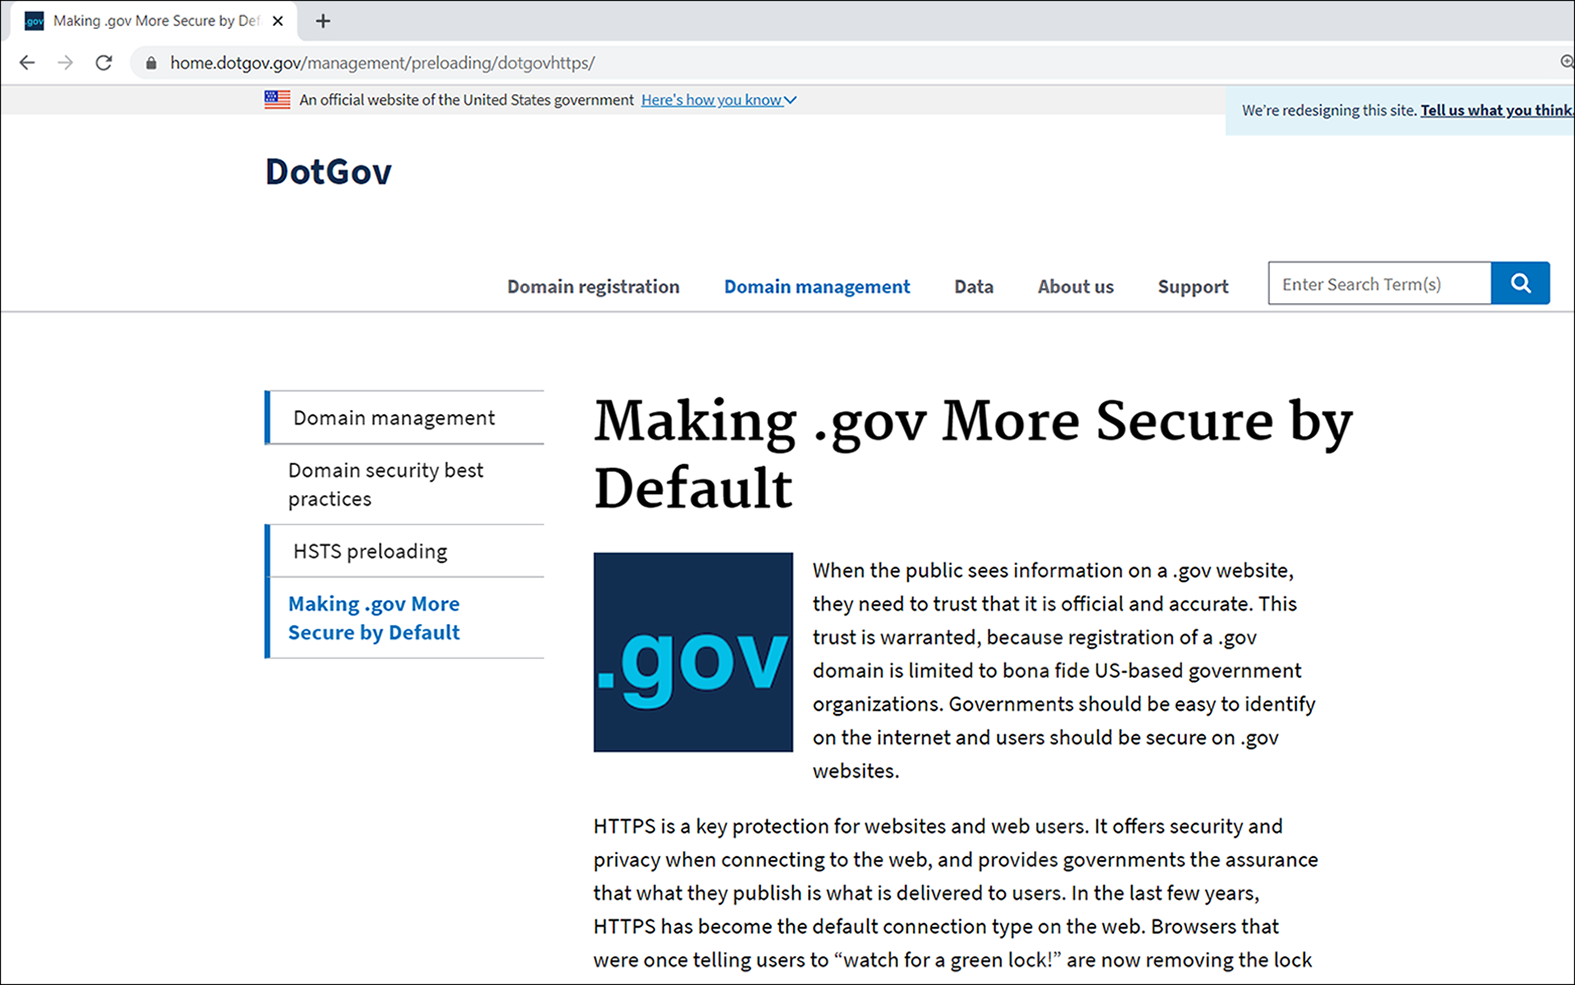Click the DotGov site title link

[x=328, y=172]
